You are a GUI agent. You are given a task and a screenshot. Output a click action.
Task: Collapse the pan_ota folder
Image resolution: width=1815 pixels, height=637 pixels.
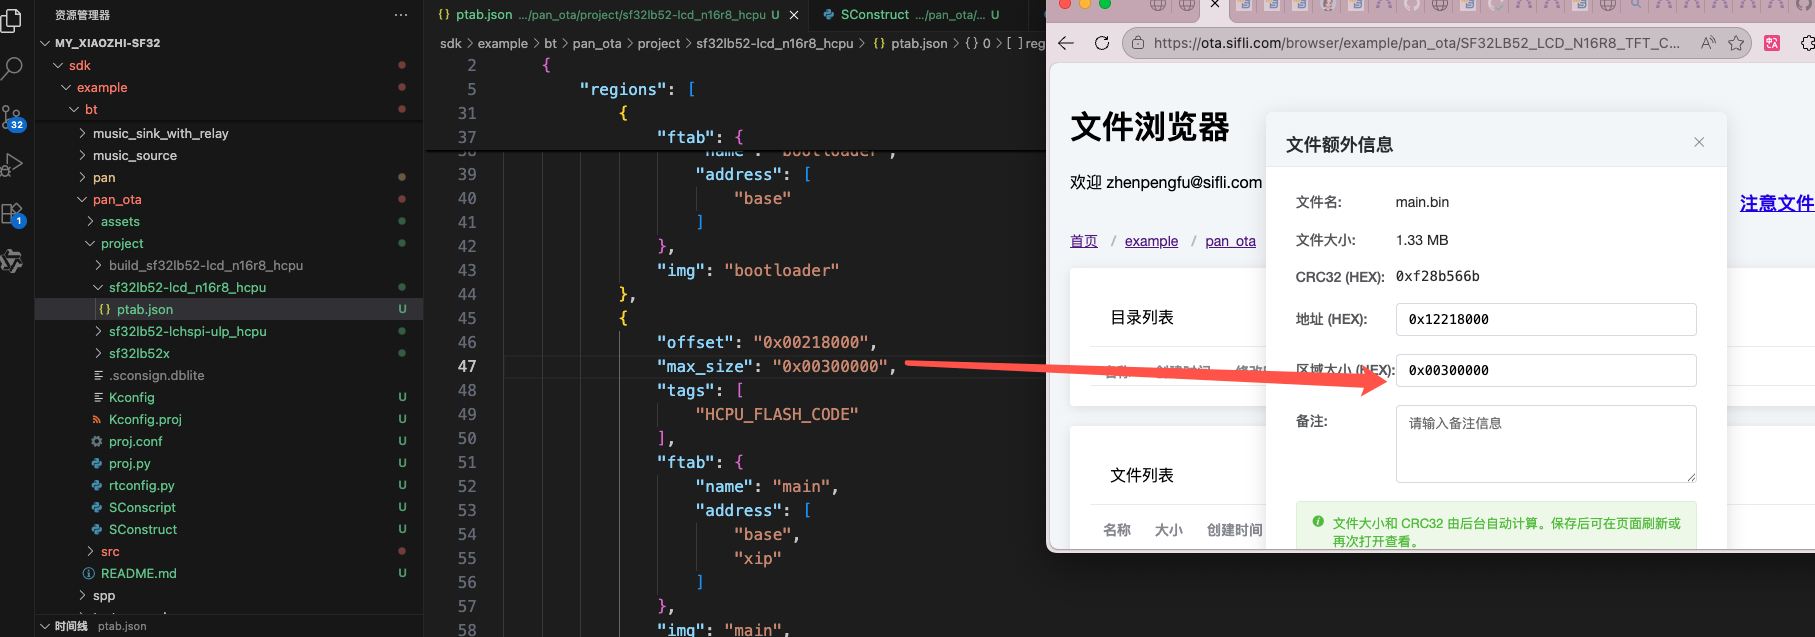(117, 199)
